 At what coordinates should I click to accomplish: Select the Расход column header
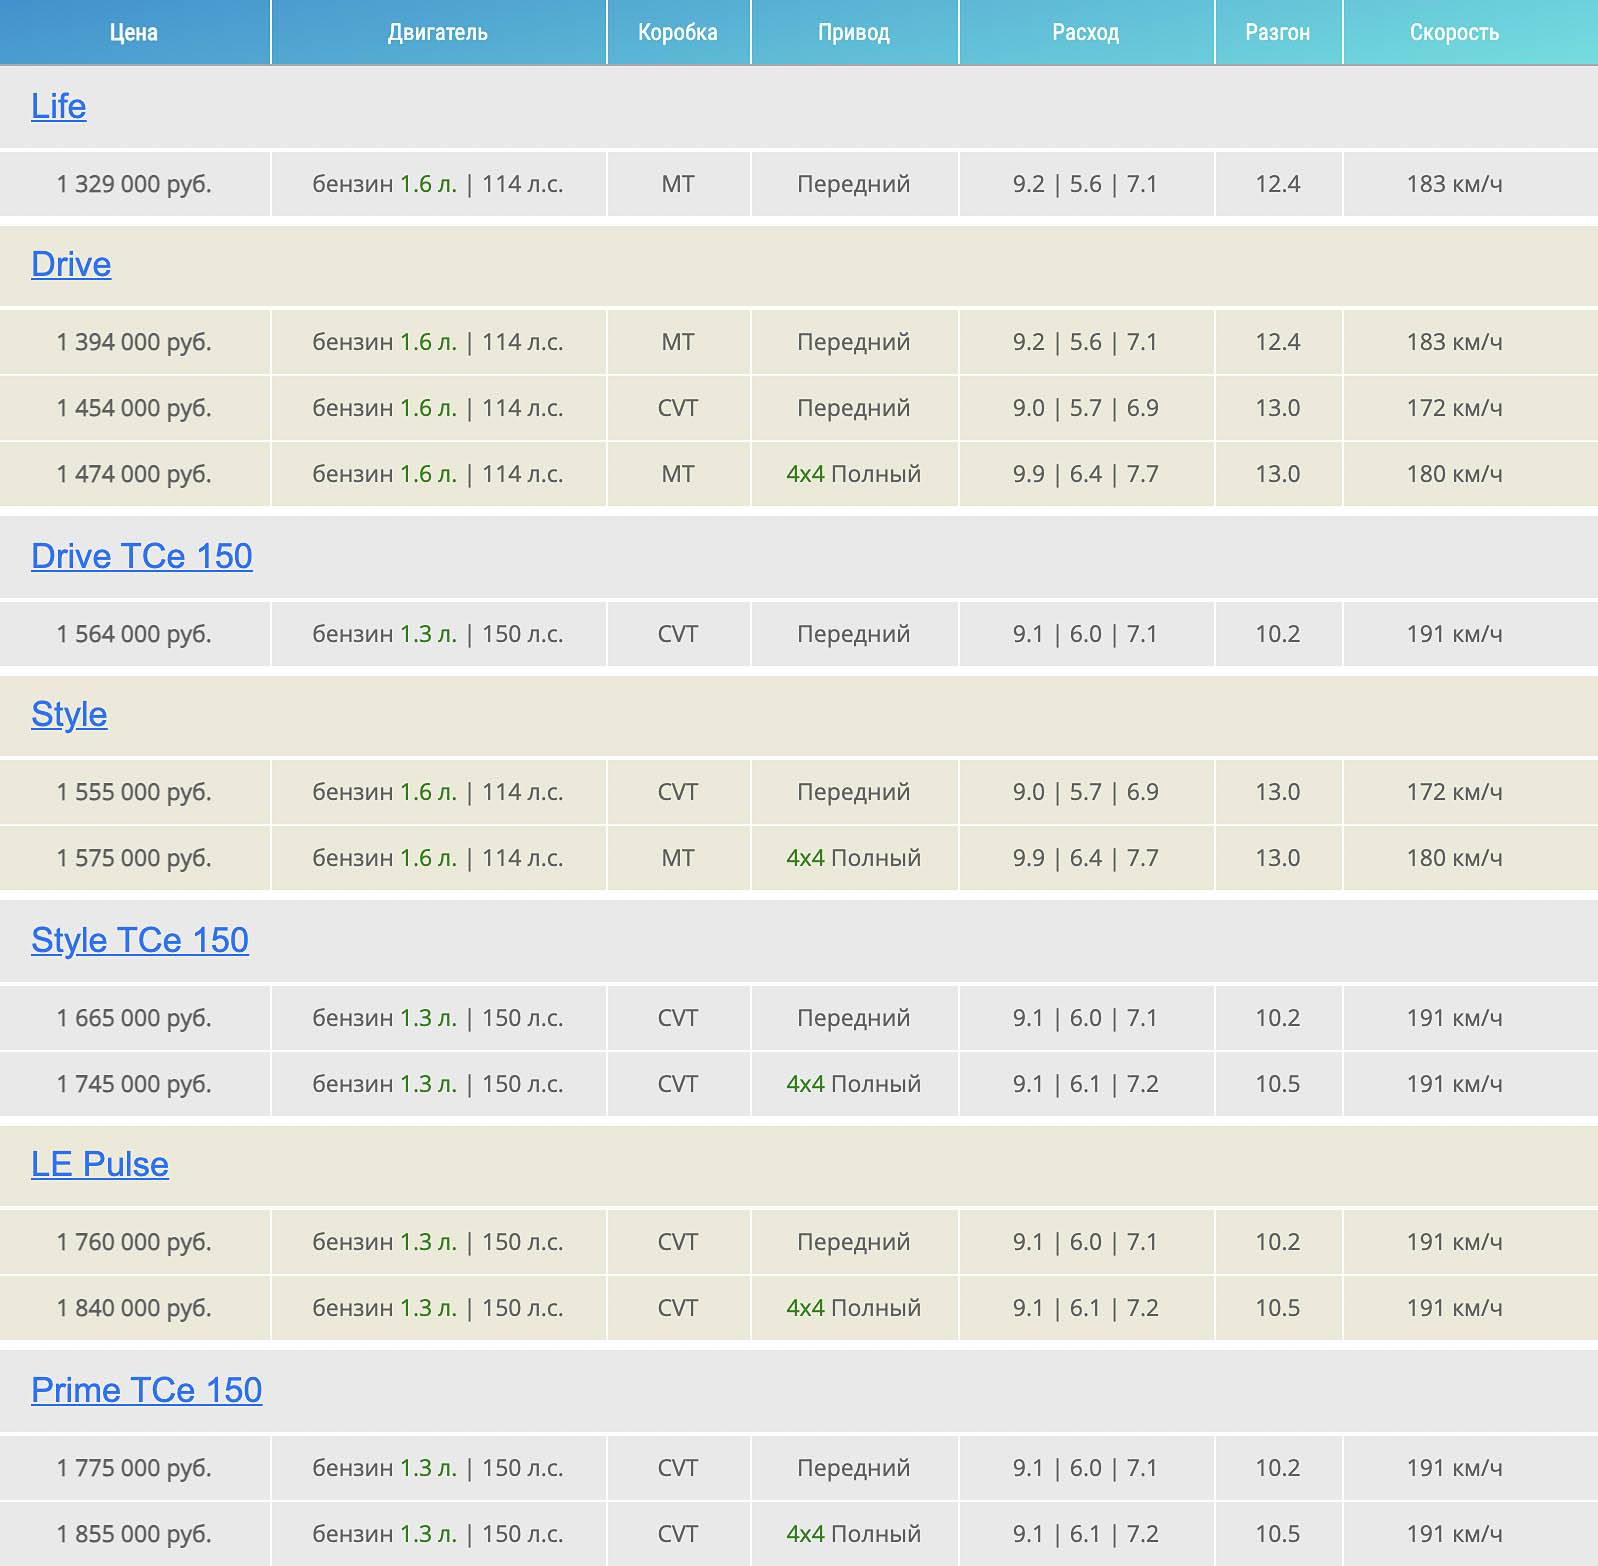click(x=1086, y=32)
